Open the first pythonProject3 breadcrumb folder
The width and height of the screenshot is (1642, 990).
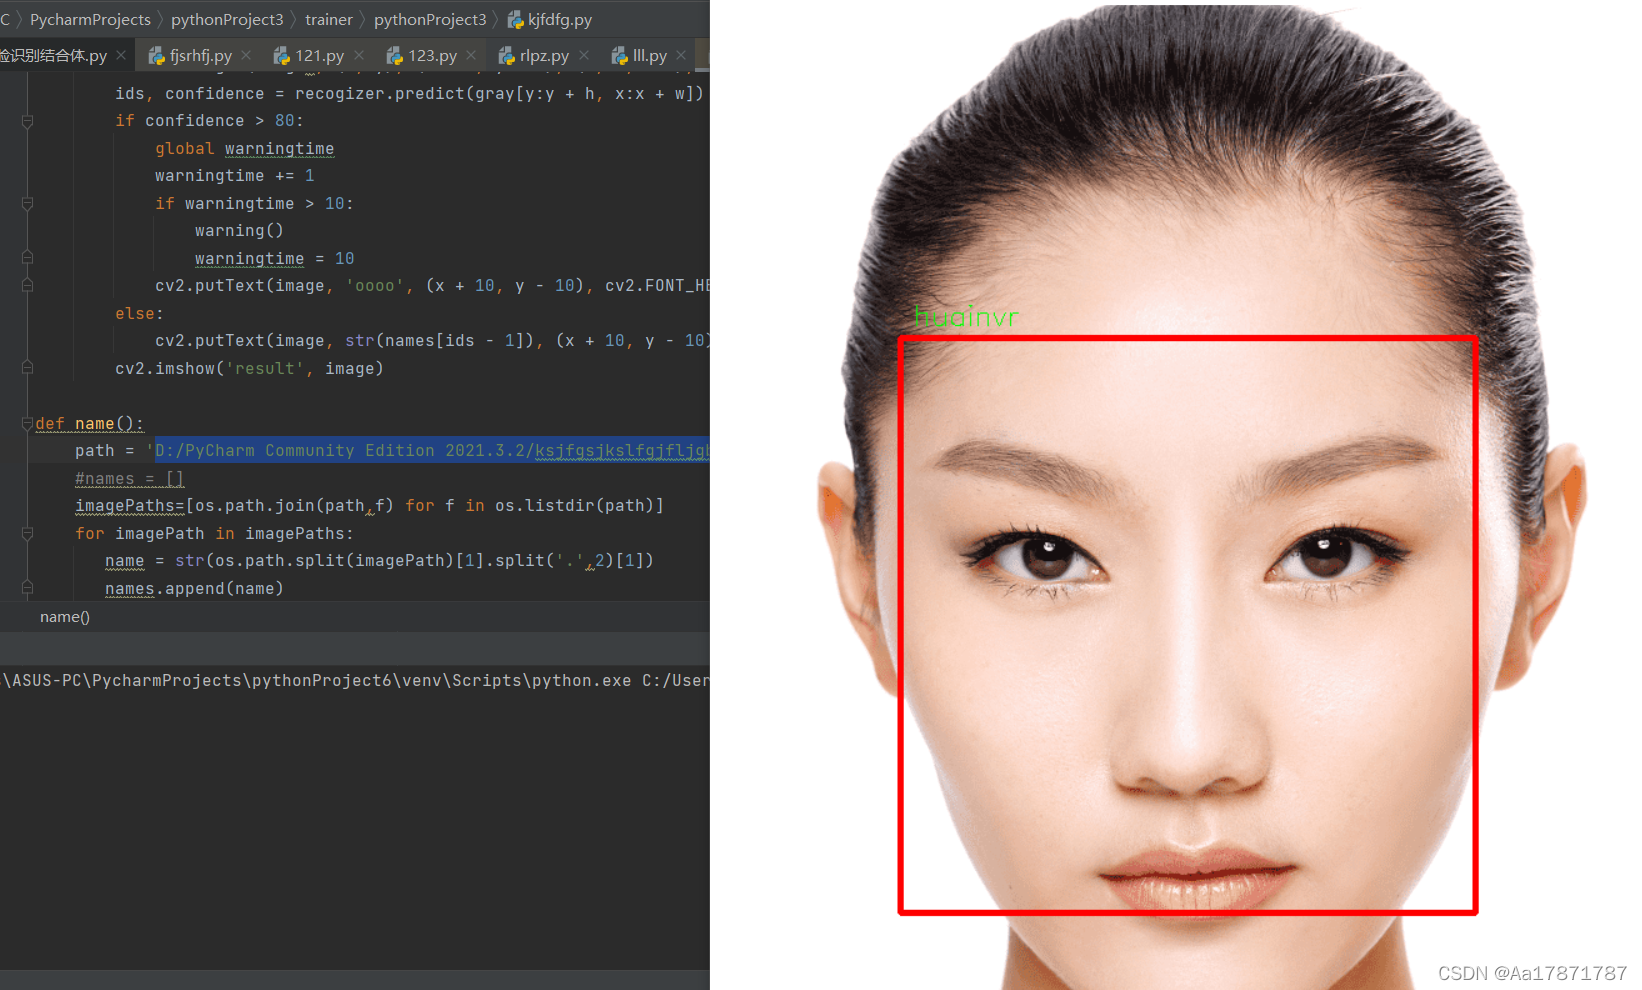click(227, 19)
